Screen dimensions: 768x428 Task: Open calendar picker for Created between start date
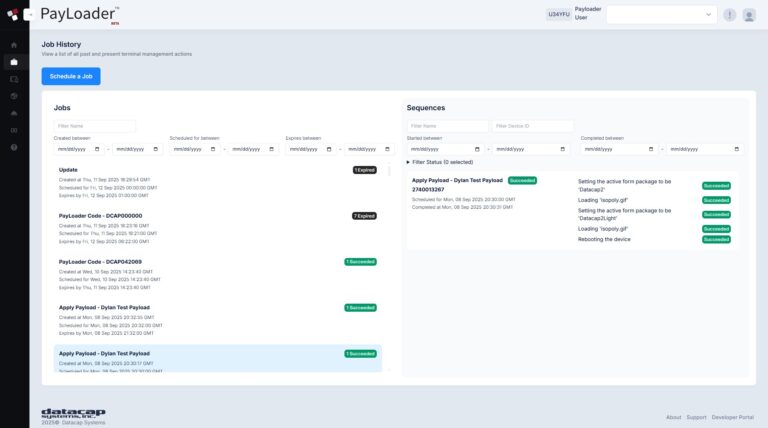pos(97,149)
